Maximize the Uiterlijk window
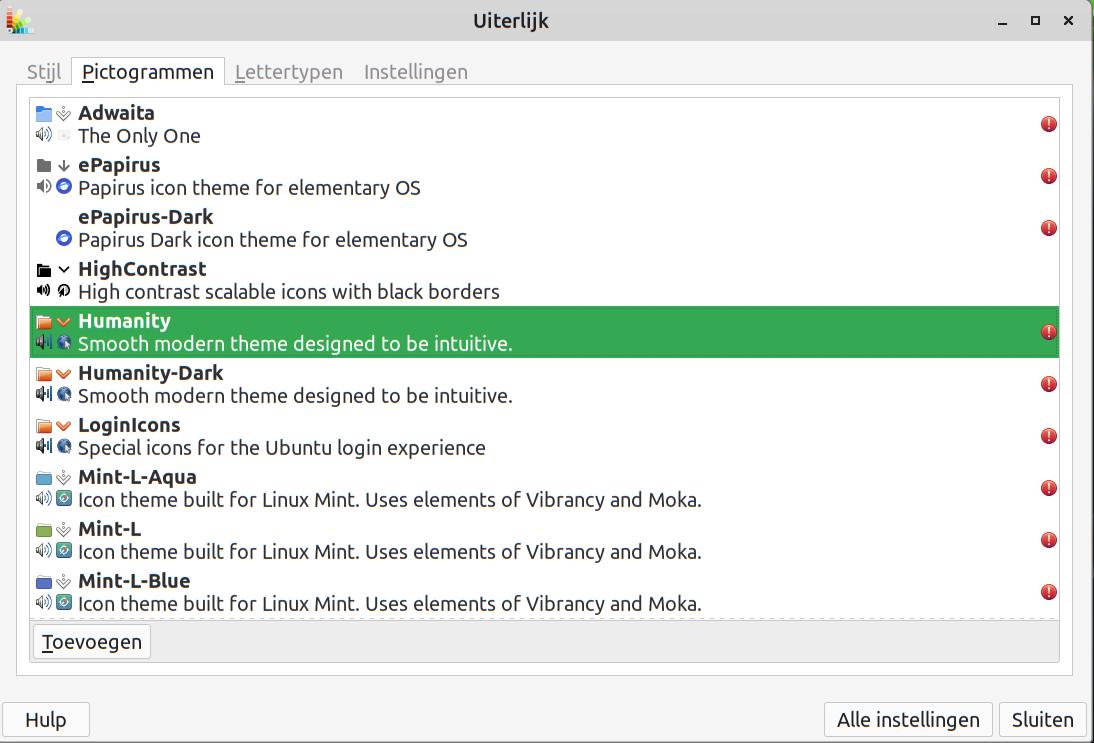 coord(1035,21)
